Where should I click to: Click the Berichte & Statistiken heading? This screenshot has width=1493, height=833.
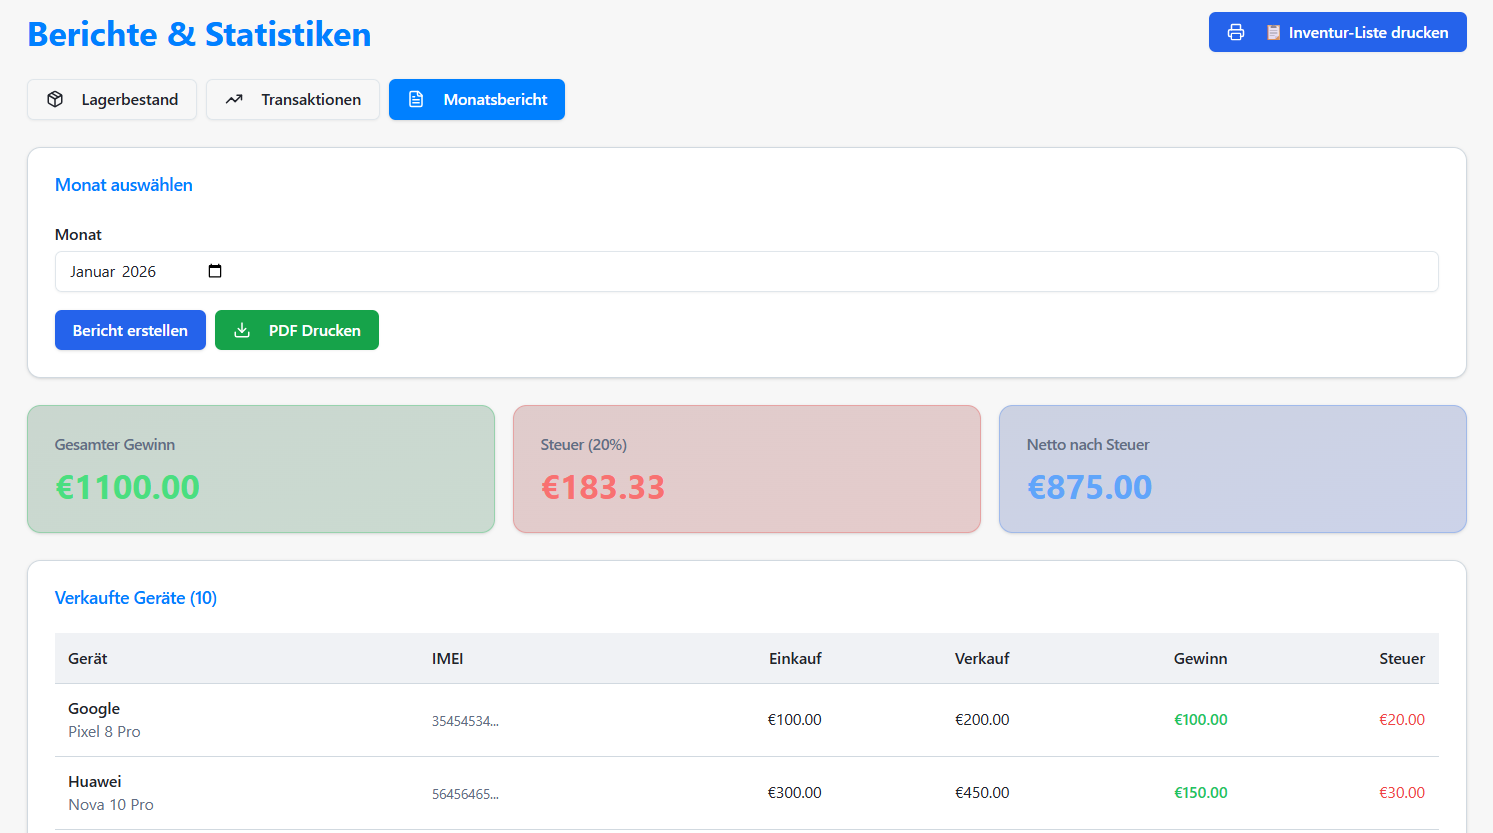pyautogui.click(x=199, y=34)
